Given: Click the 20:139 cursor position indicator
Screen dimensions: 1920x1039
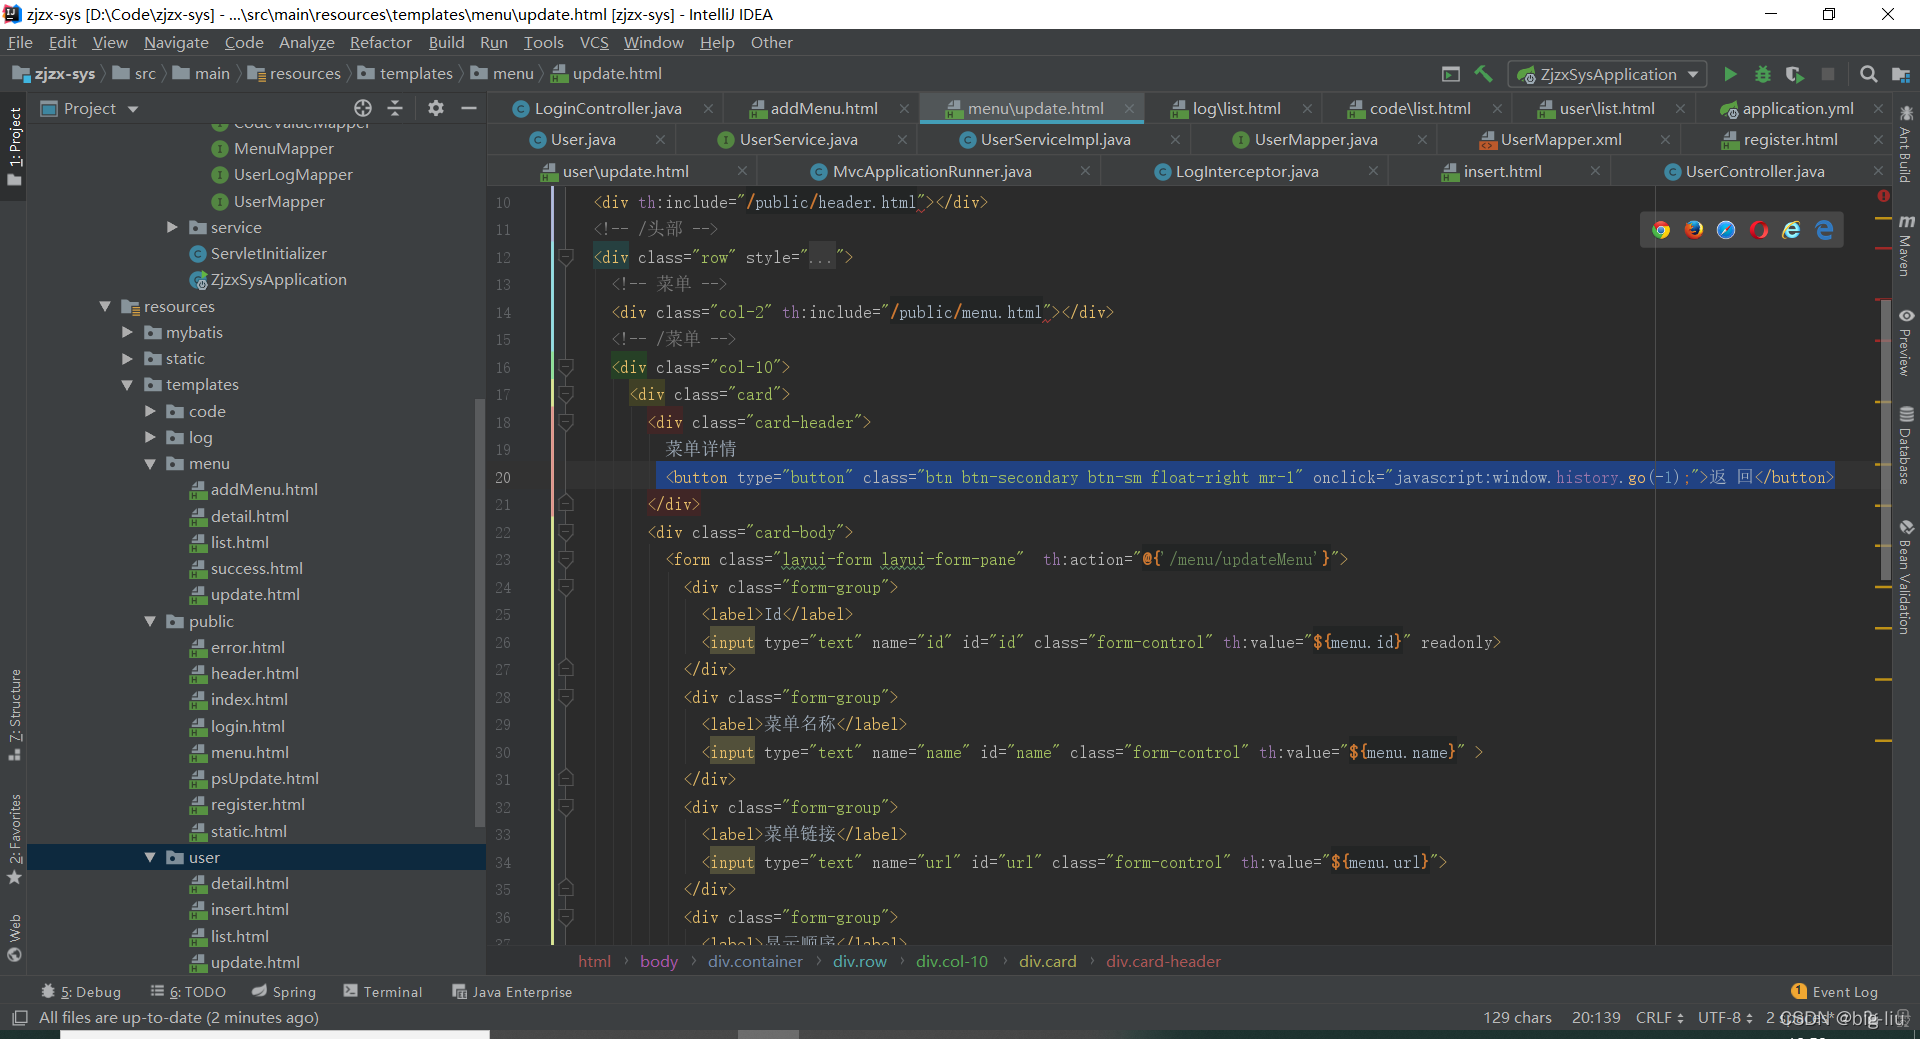Looking at the screenshot, I should [x=1596, y=1018].
